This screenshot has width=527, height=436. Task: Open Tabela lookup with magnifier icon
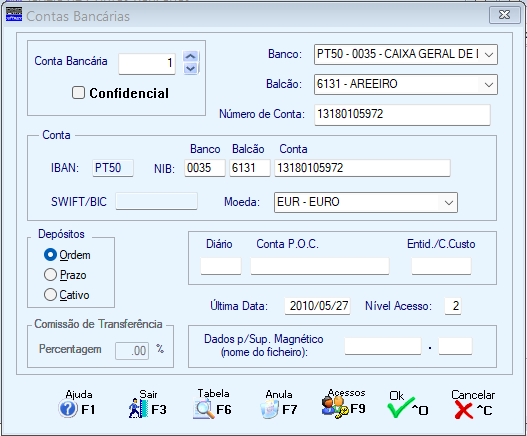coord(204,409)
